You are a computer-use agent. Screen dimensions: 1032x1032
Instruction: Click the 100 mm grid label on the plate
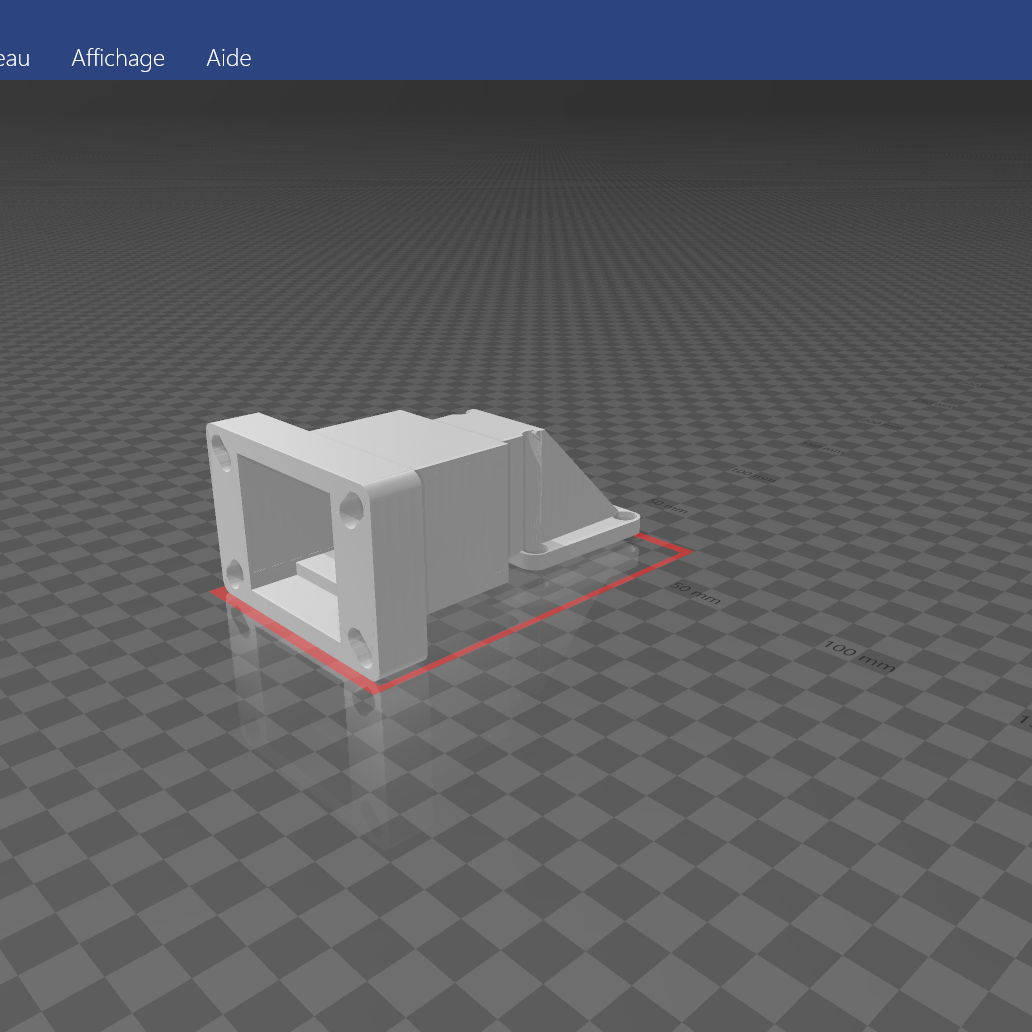click(x=860, y=656)
